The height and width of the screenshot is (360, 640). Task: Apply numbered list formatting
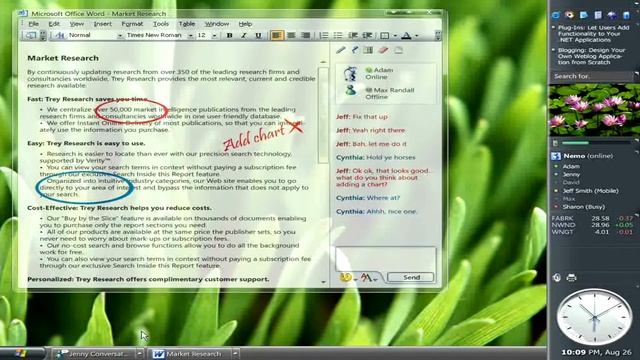pos(323,36)
